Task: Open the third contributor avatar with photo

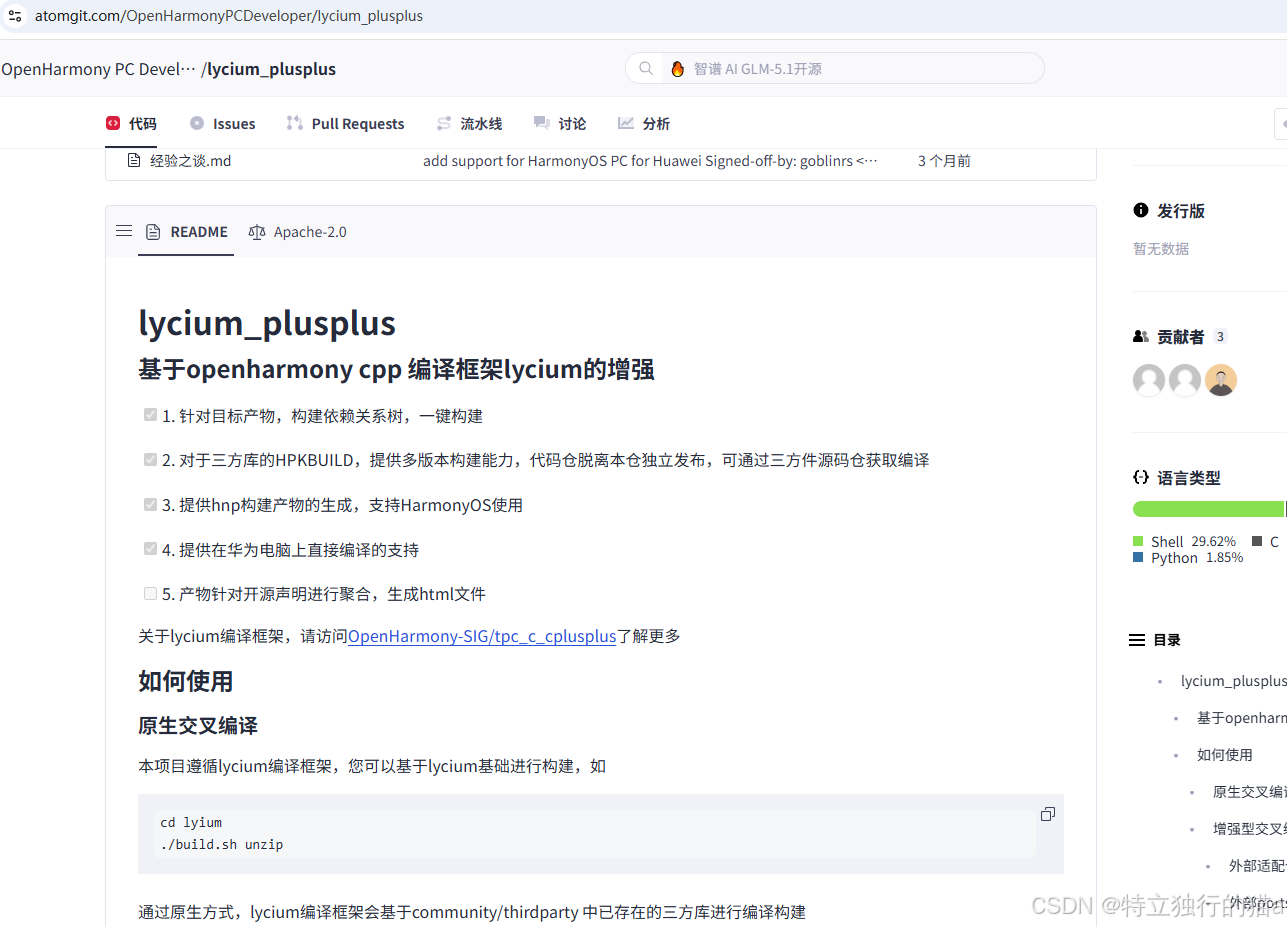Action: click(1221, 380)
